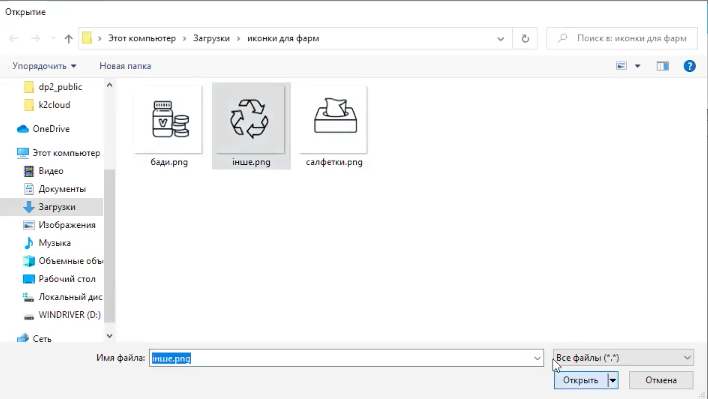
Task: Click the бади.png file name label
Action: tap(169, 162)
